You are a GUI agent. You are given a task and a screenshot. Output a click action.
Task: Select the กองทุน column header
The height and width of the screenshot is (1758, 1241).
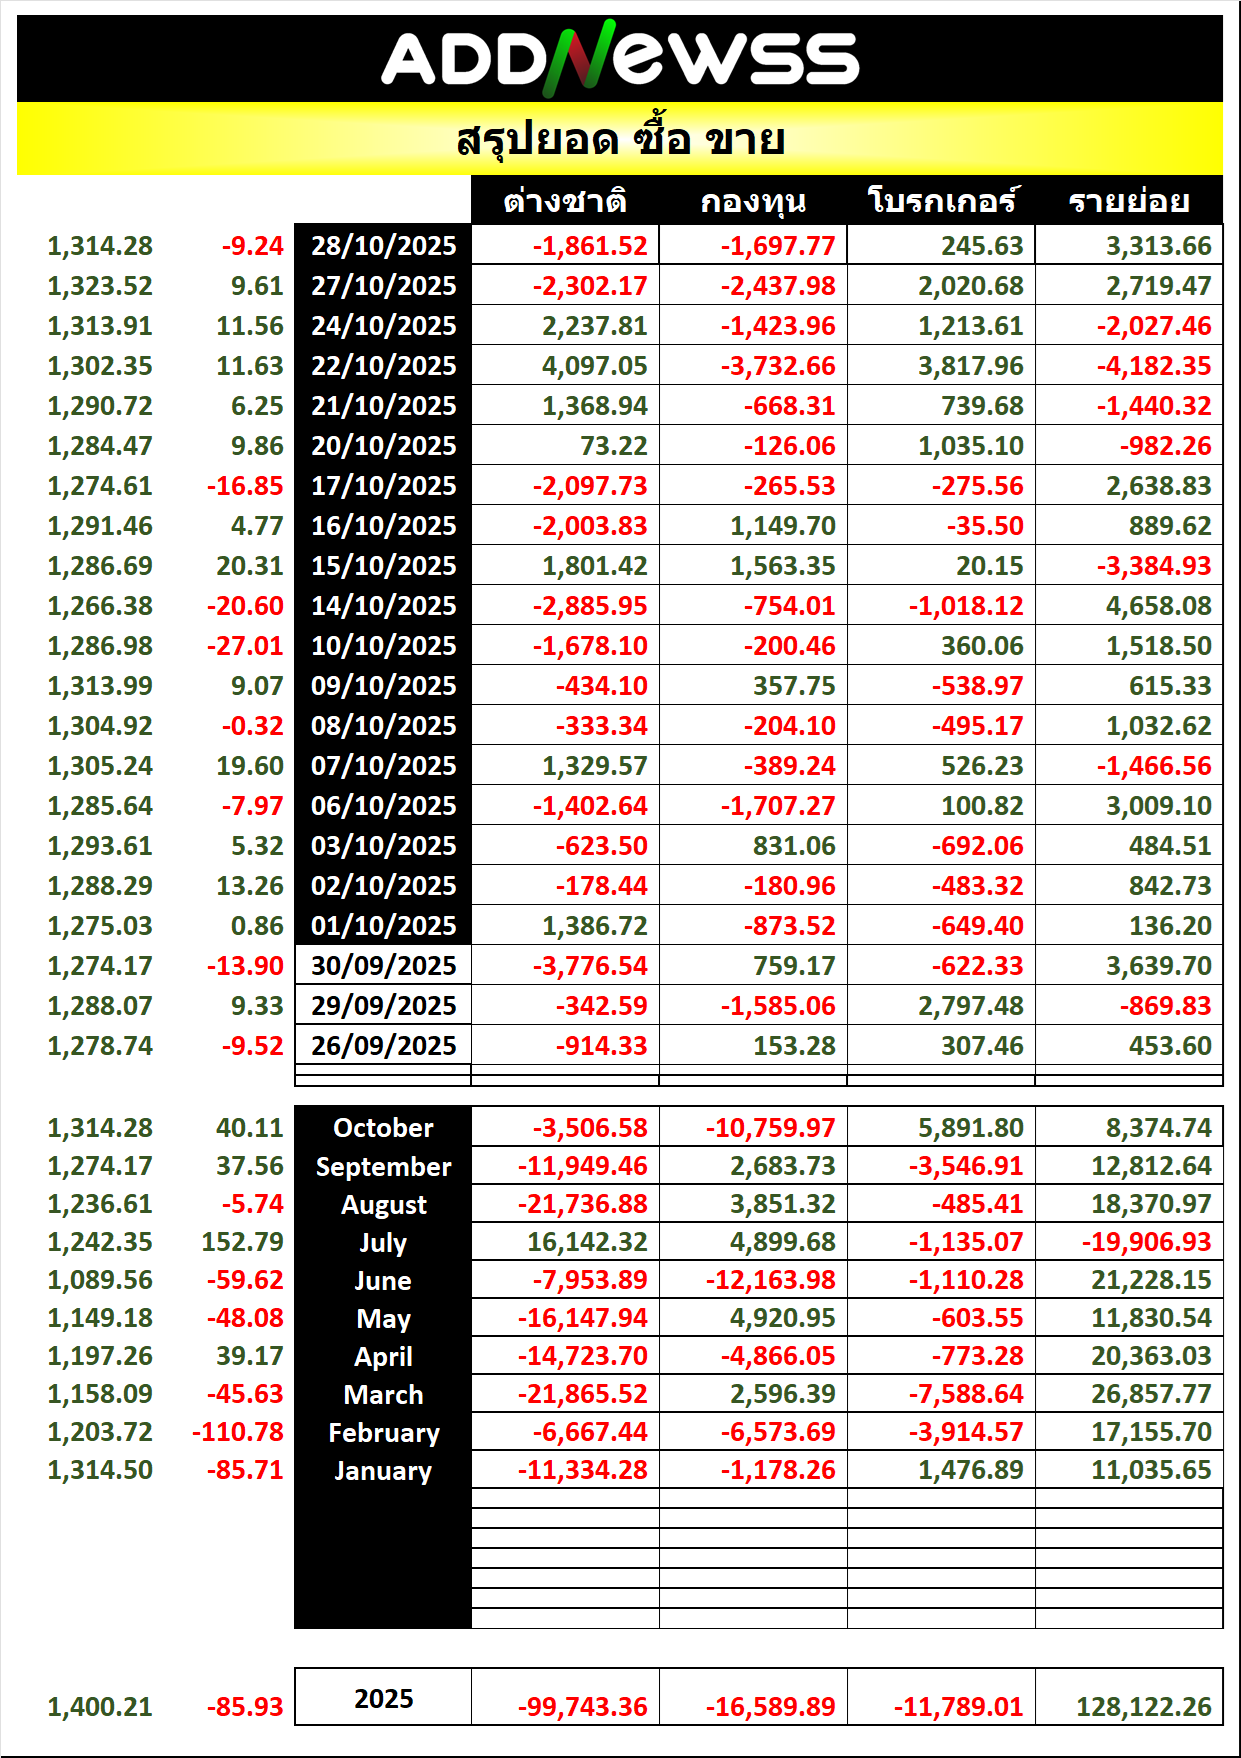click(x=753, y=201)
